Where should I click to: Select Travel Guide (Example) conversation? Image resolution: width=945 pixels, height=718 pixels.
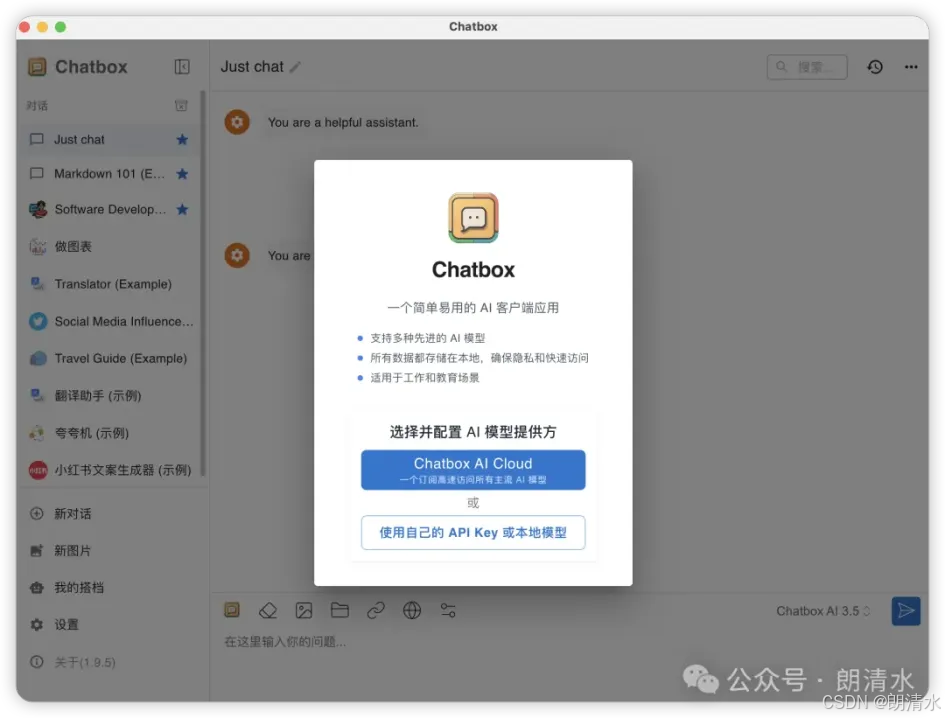point(110,359)
